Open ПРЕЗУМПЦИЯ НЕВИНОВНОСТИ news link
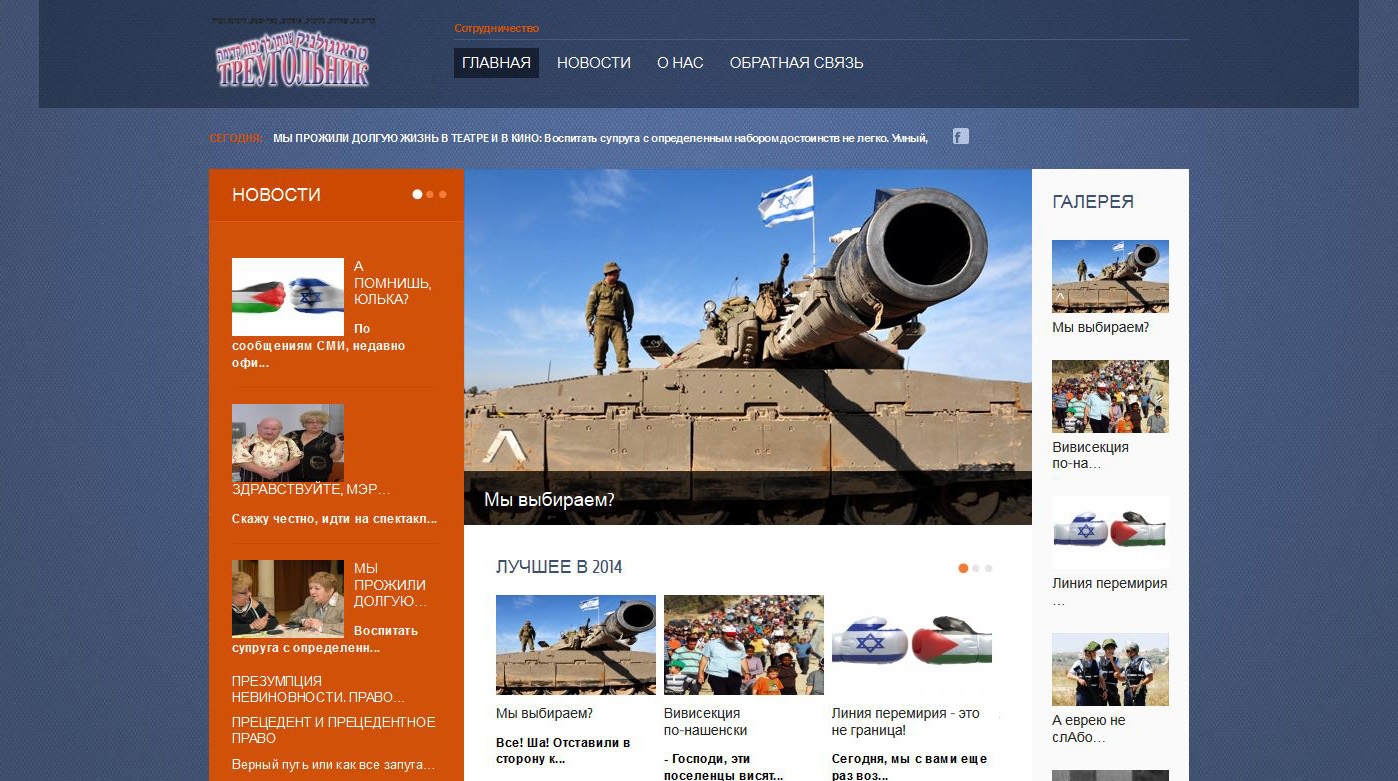 [x=318, y=689]
